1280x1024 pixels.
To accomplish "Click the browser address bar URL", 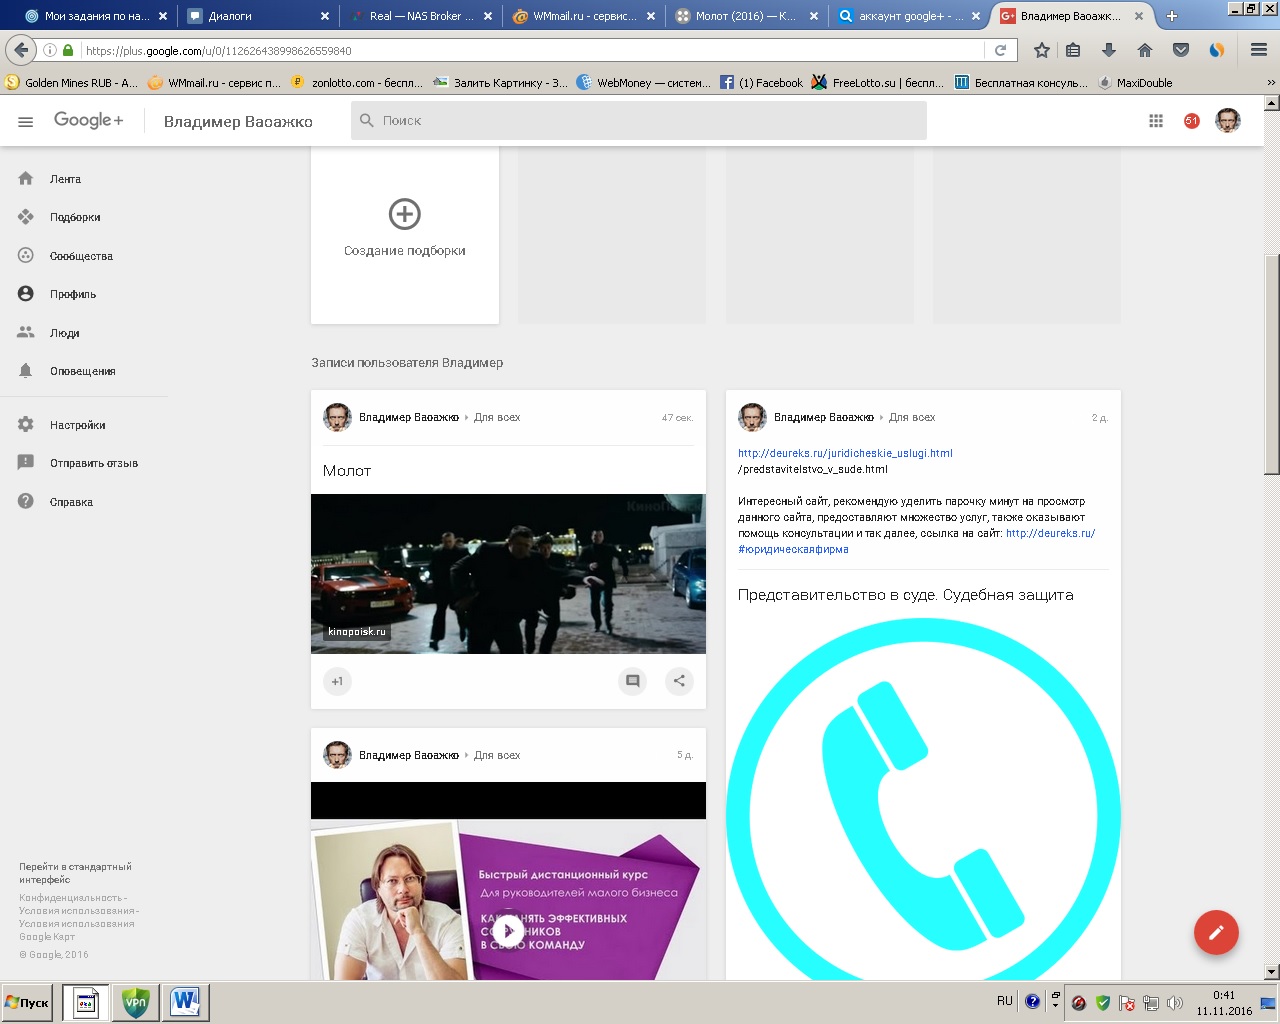I will click(218, 50).
